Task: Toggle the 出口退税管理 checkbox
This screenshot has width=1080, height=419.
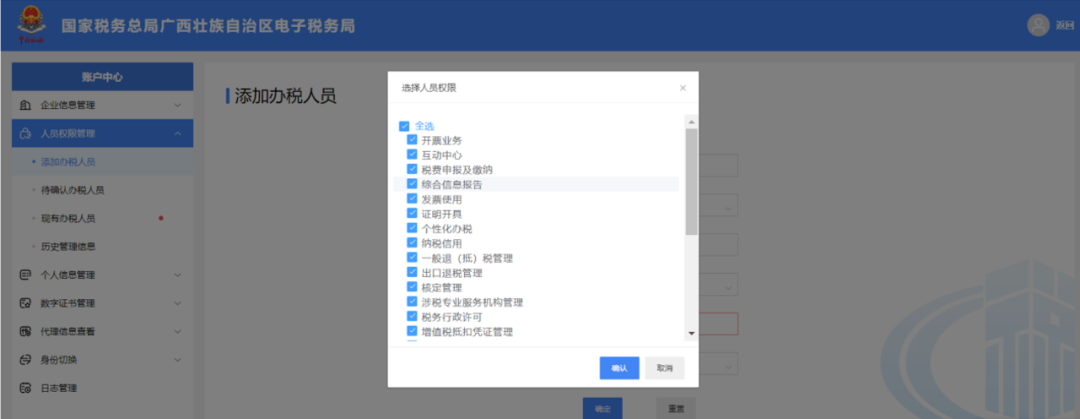Action: tap(413, 272)
